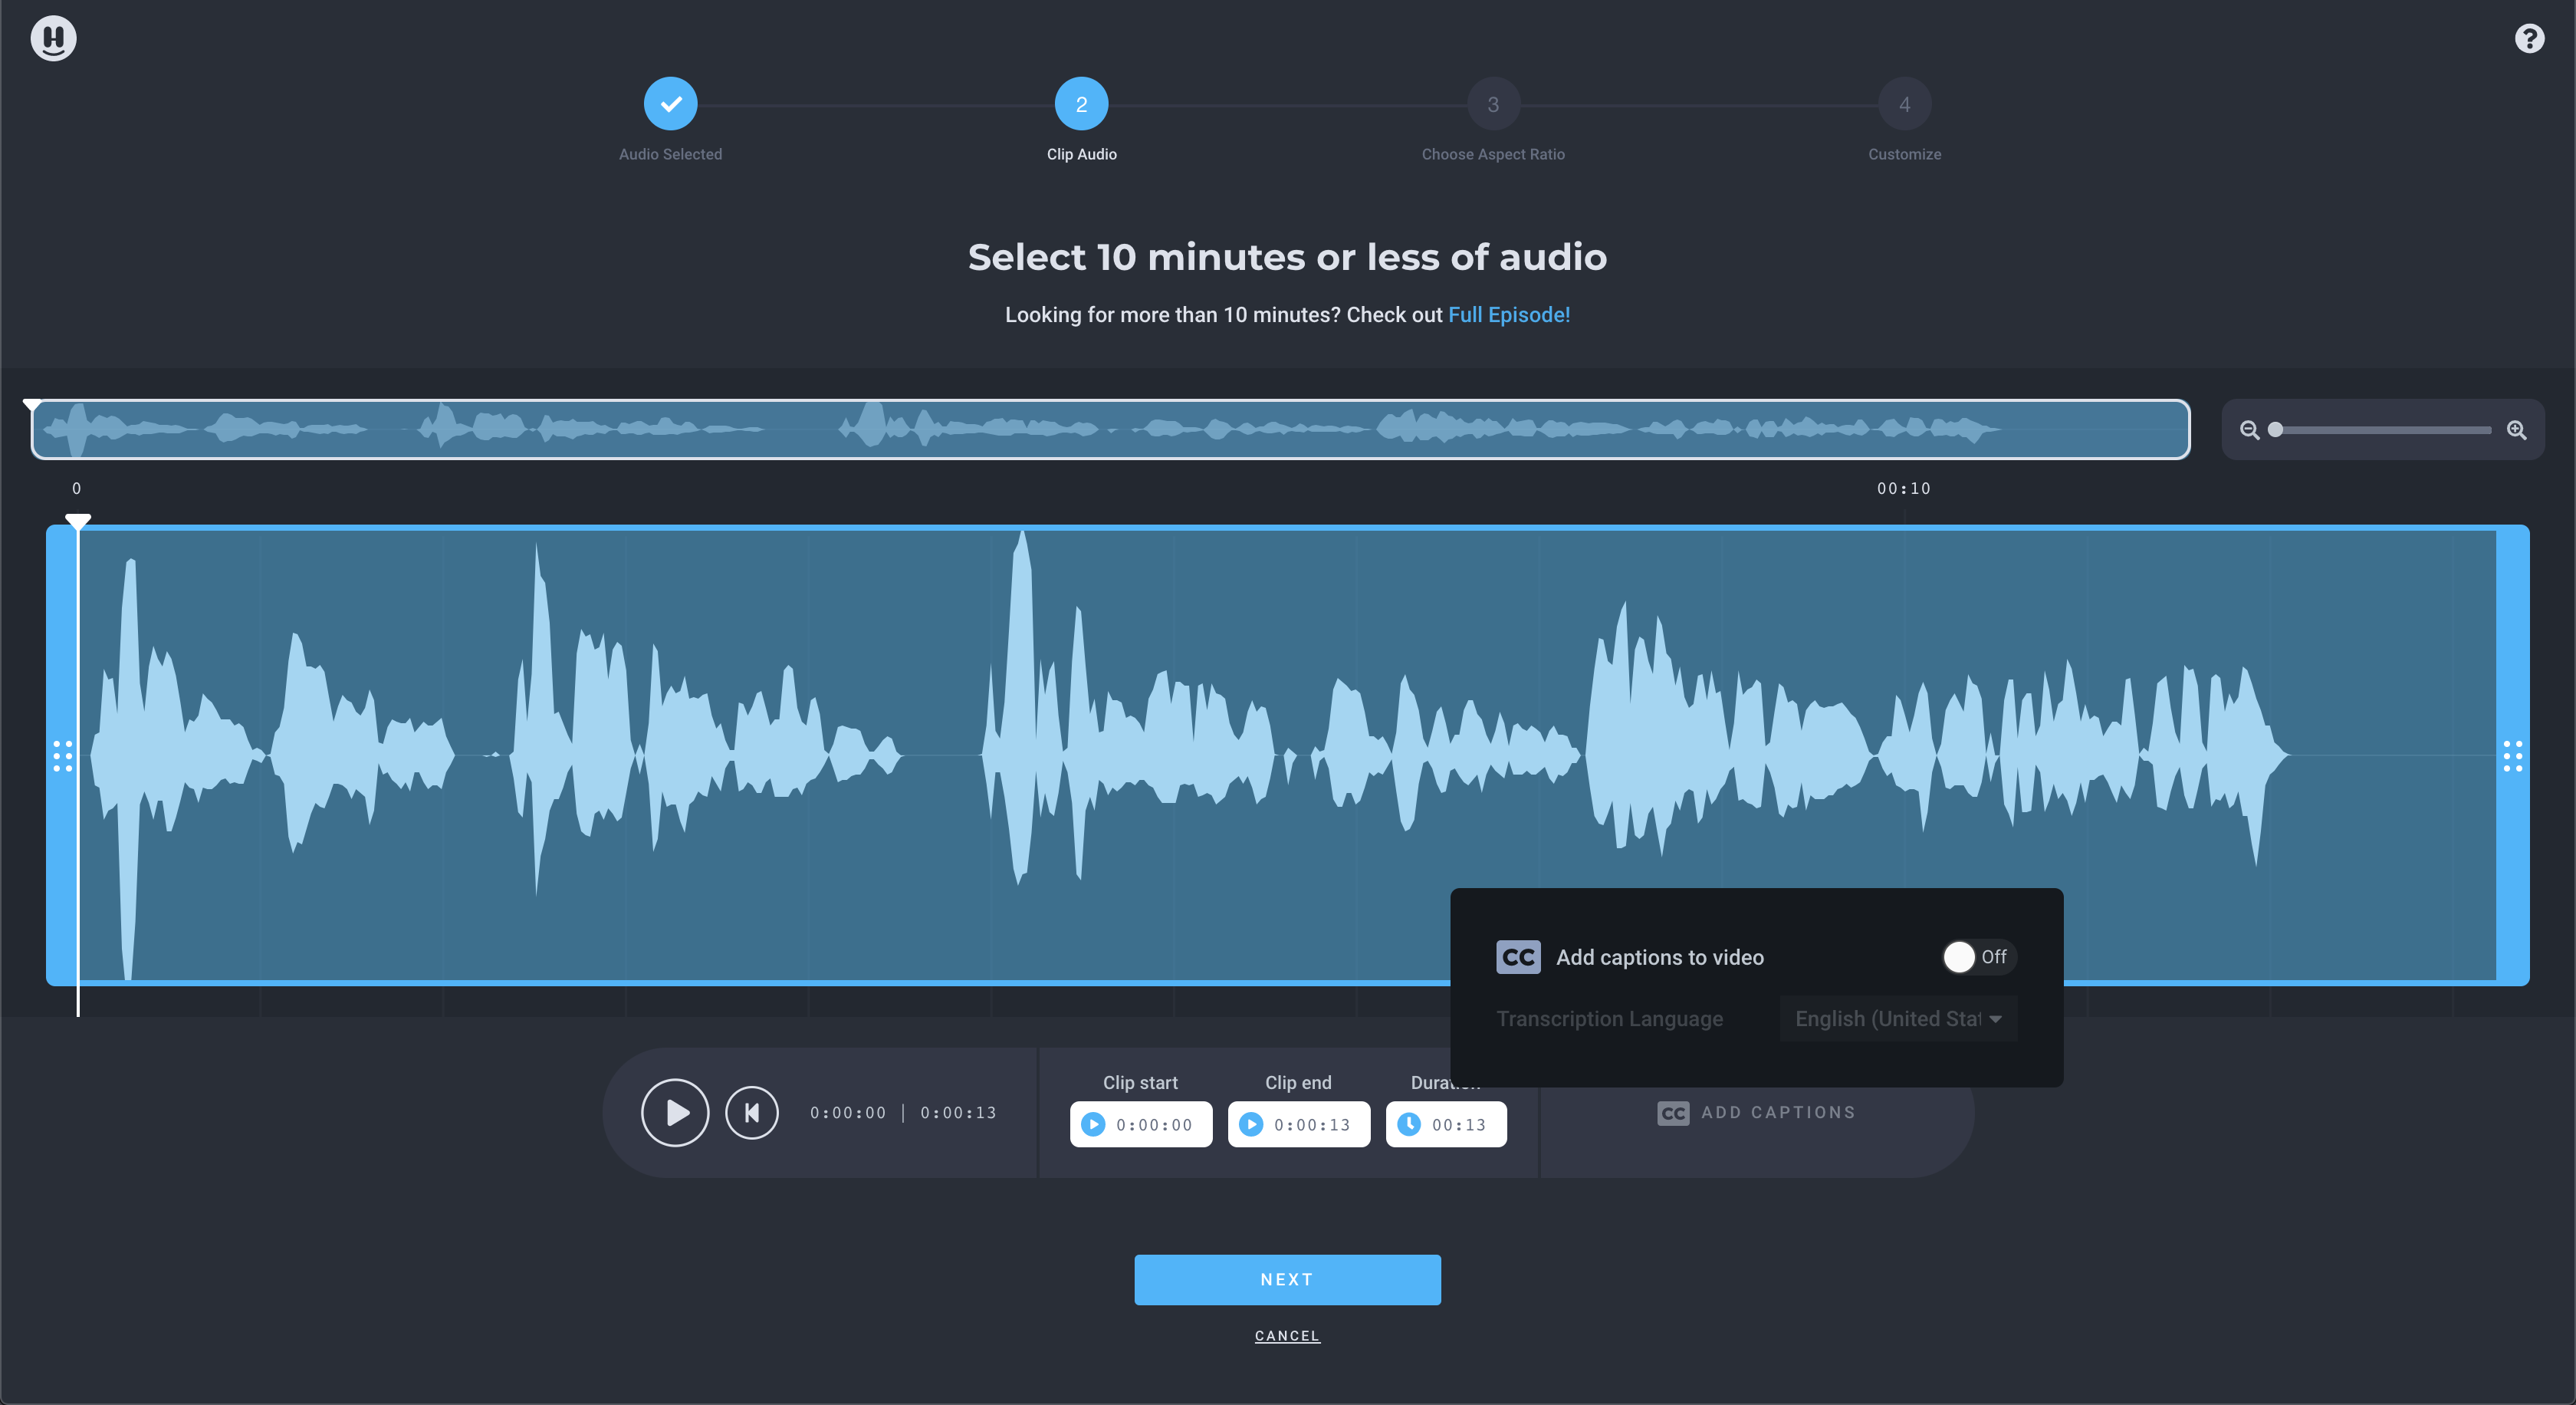Click the Headliner logo

pyautogui.click(x=53, y=38)
